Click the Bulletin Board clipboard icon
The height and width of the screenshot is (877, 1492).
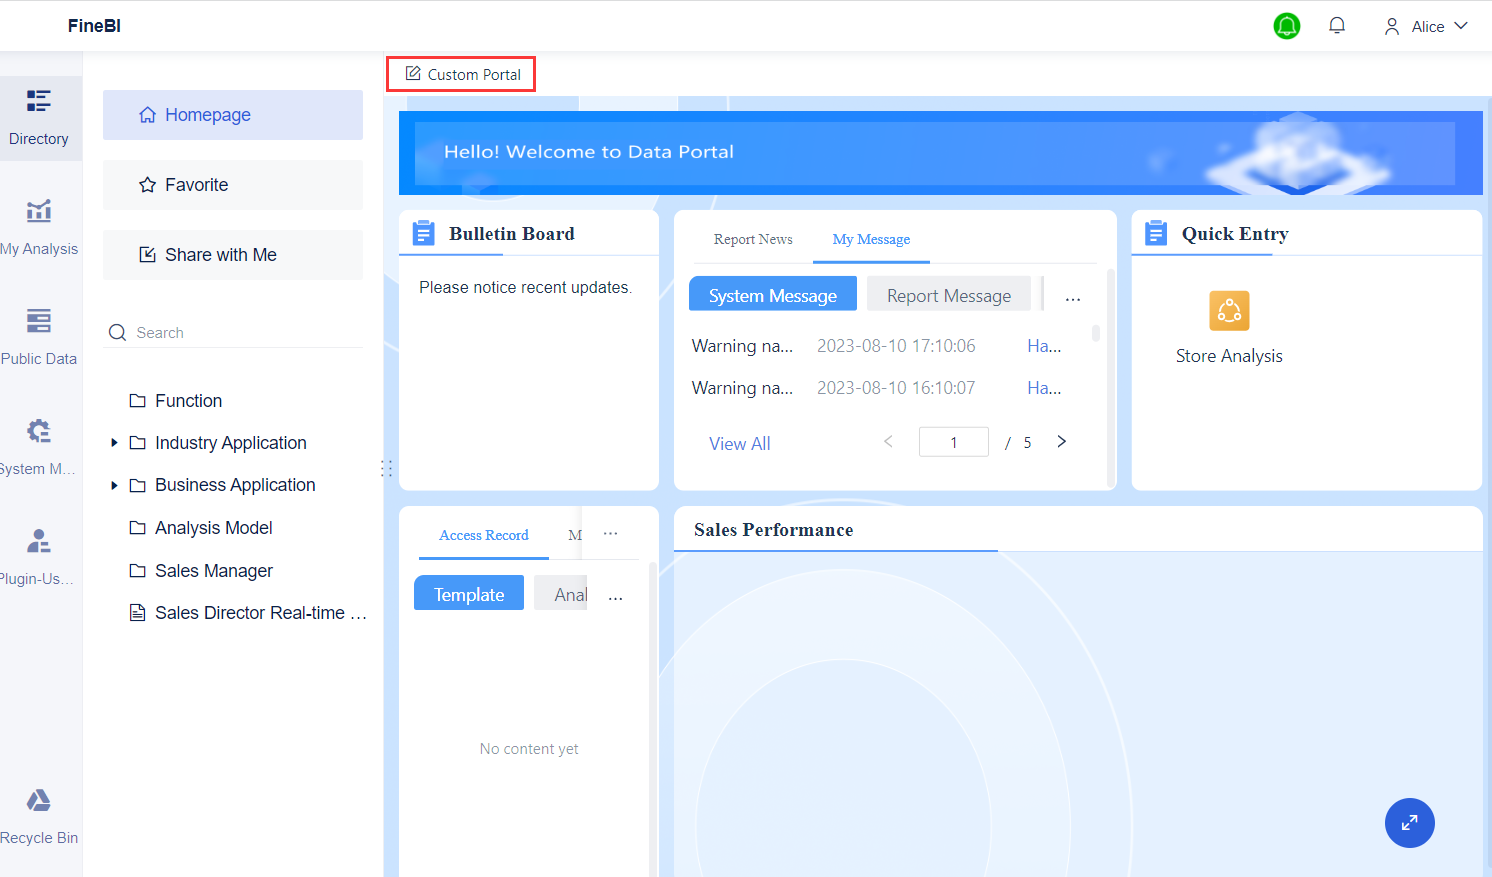click(x=424, y=233)
